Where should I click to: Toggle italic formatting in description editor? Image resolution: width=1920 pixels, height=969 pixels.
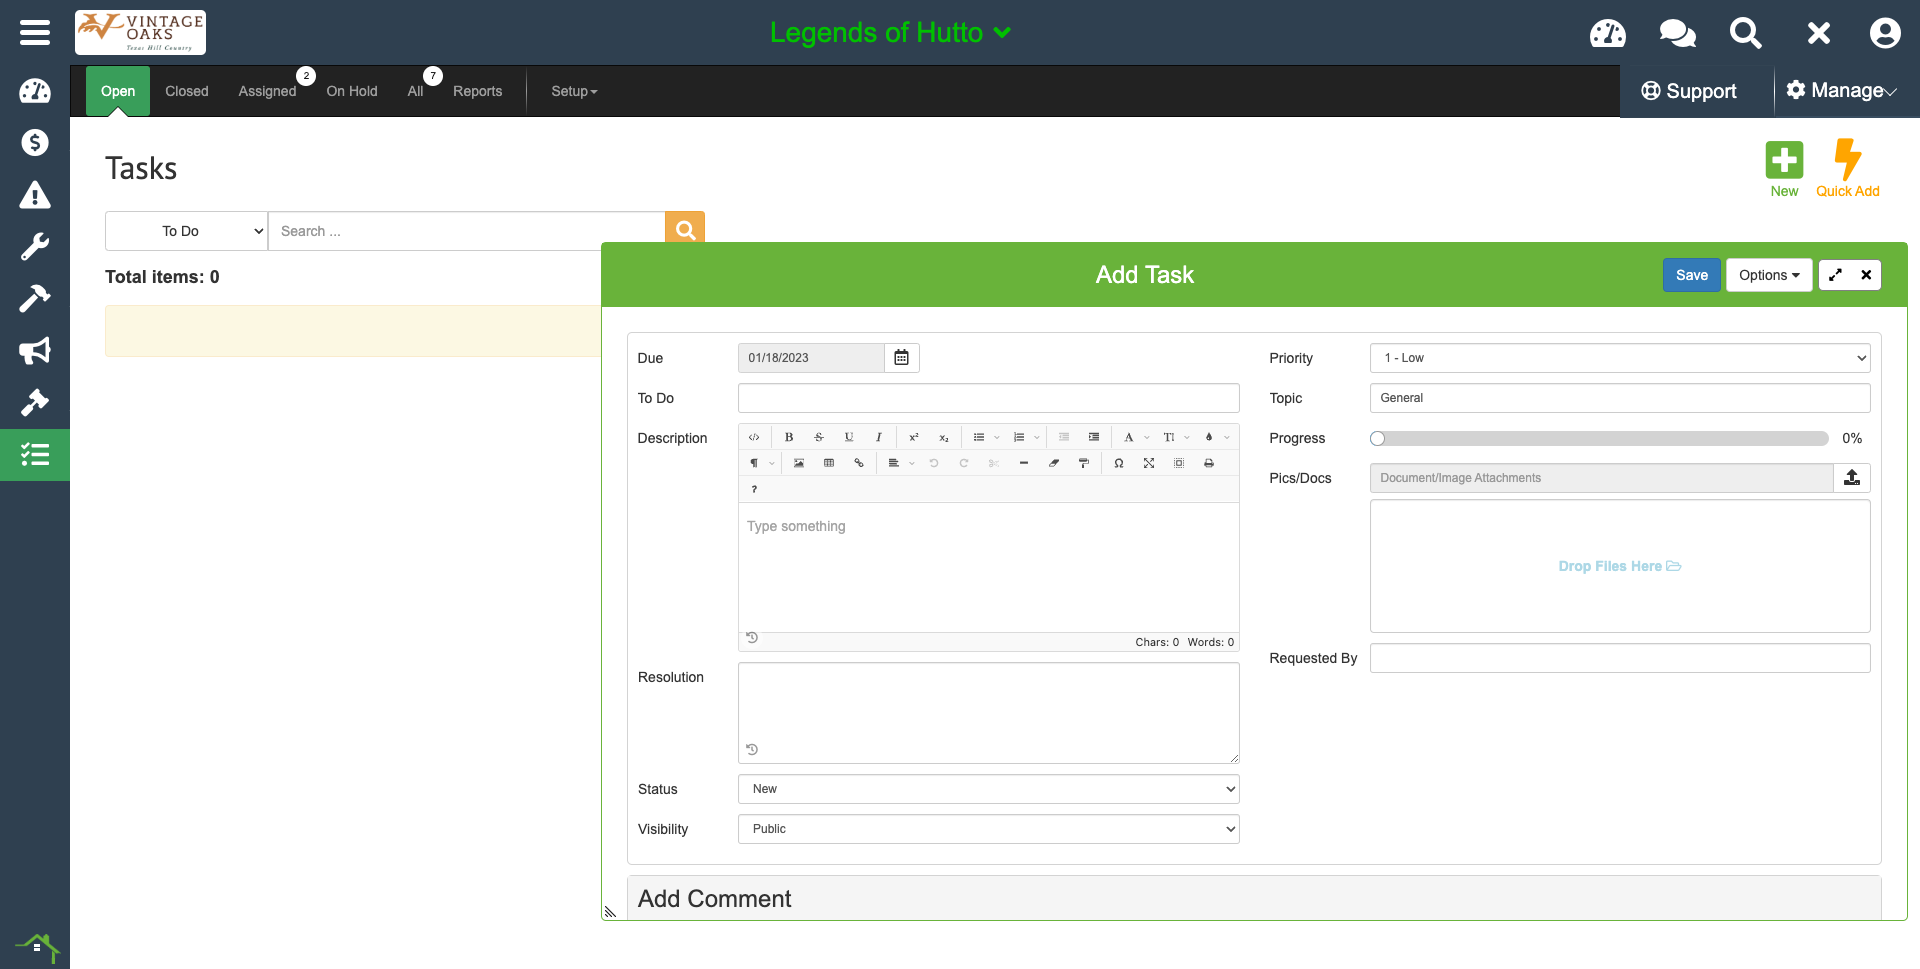[x=879, y=437]
